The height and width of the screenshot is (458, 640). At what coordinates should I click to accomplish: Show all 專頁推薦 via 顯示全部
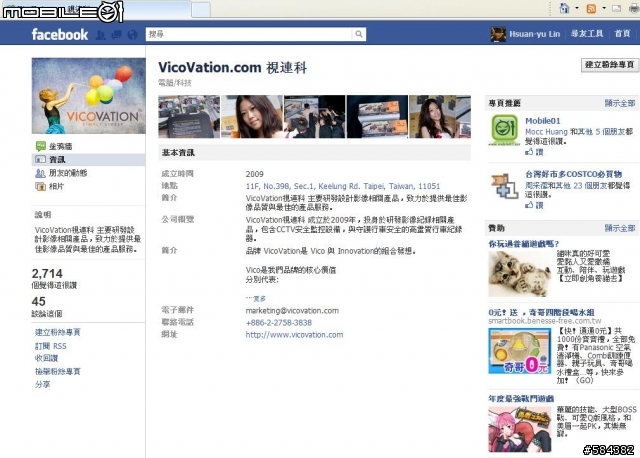coord(620,103)
